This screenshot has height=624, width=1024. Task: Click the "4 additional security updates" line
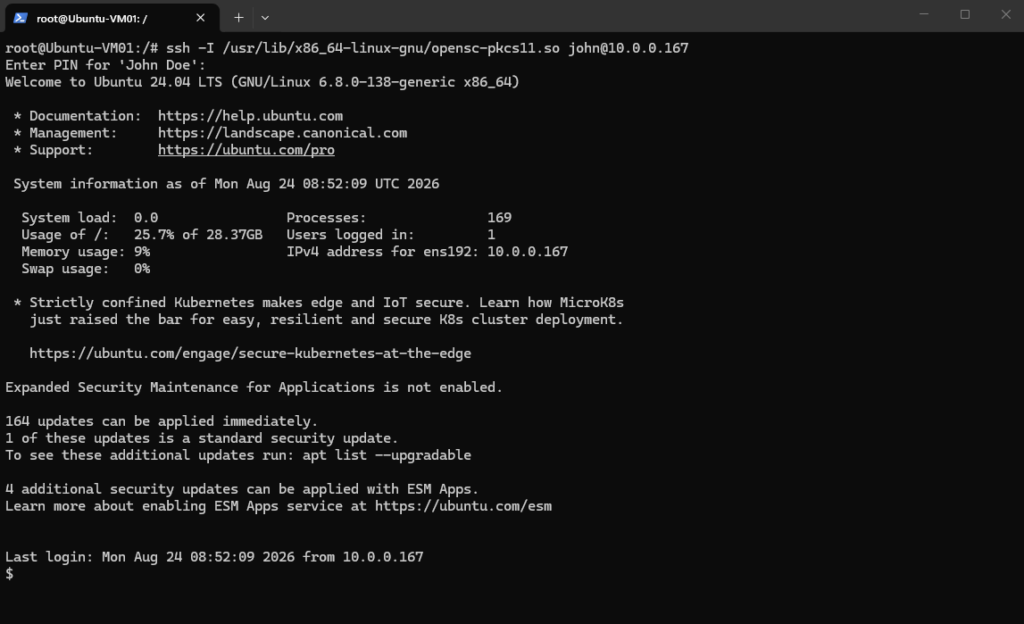click(x=242, y=489)
